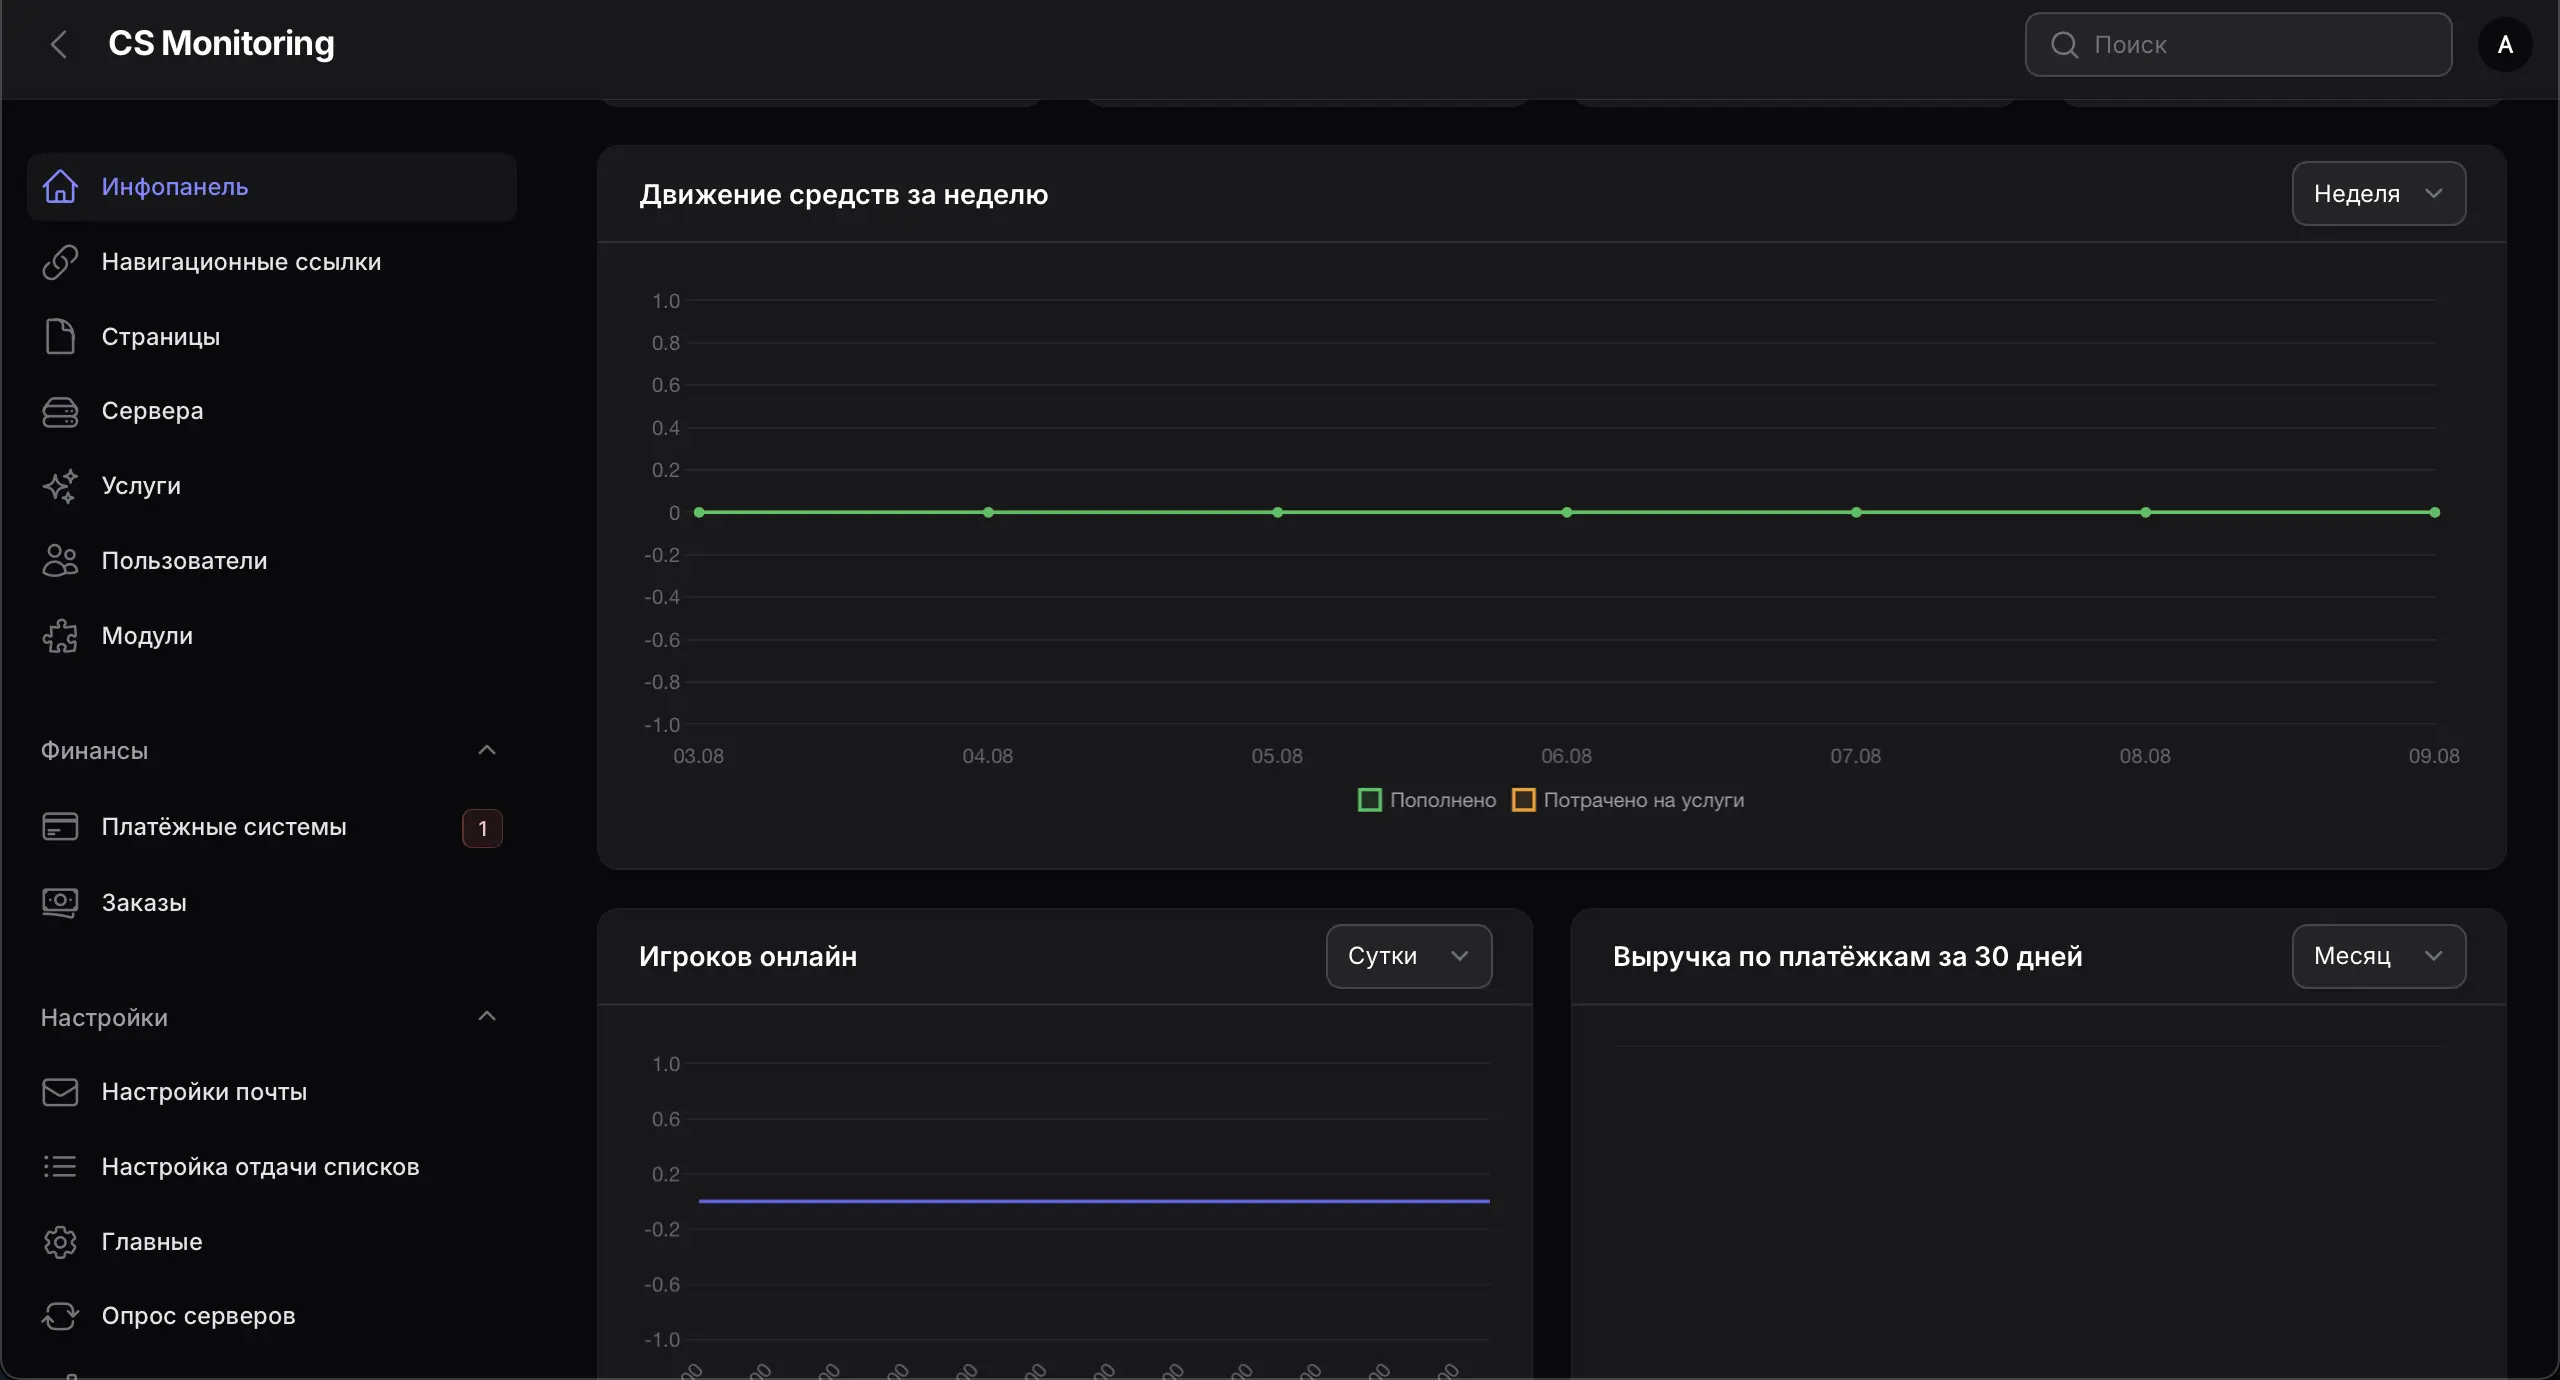2560x1380 pixels.
Task: Open Настройка отдачи списков
Action: (x=272, y=1167)
